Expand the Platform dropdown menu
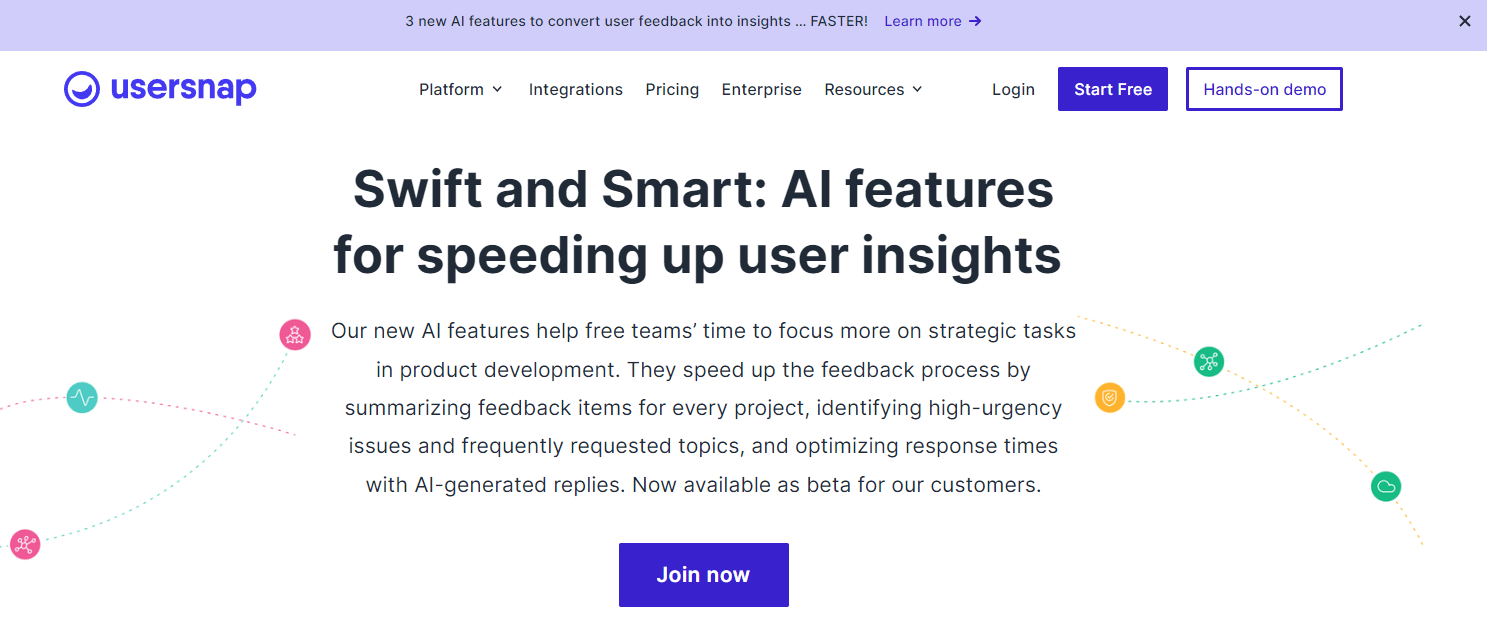1487x636 pixels. (x=461, y=90)
